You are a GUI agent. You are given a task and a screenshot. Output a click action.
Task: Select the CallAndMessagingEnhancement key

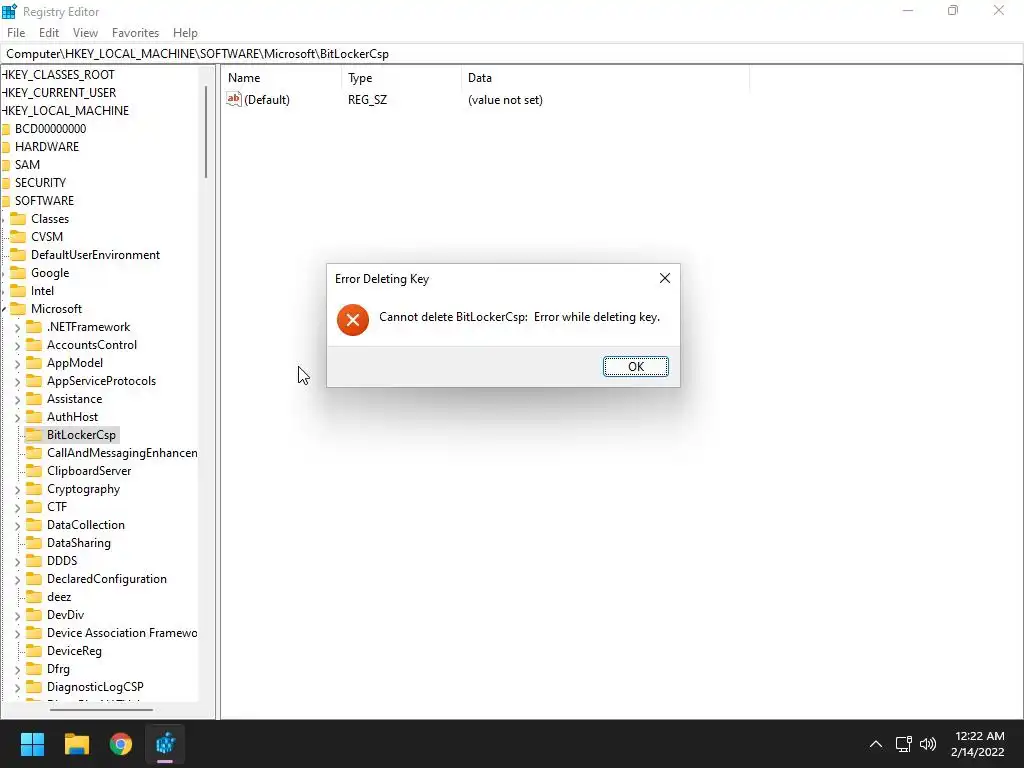122,453
